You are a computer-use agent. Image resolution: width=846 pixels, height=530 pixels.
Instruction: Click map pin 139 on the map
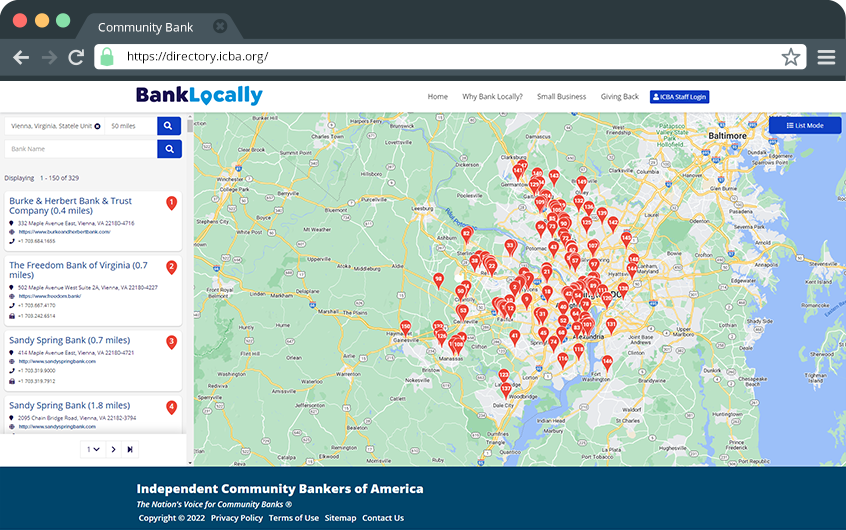602,215
